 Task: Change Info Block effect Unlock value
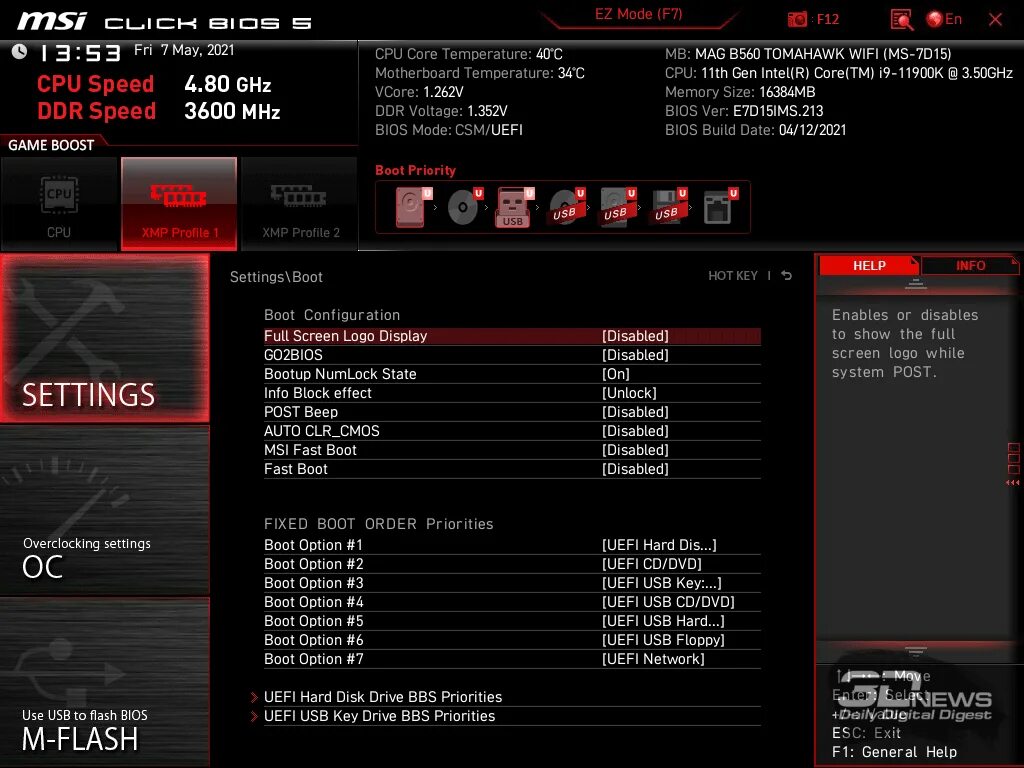click(512, 392)
